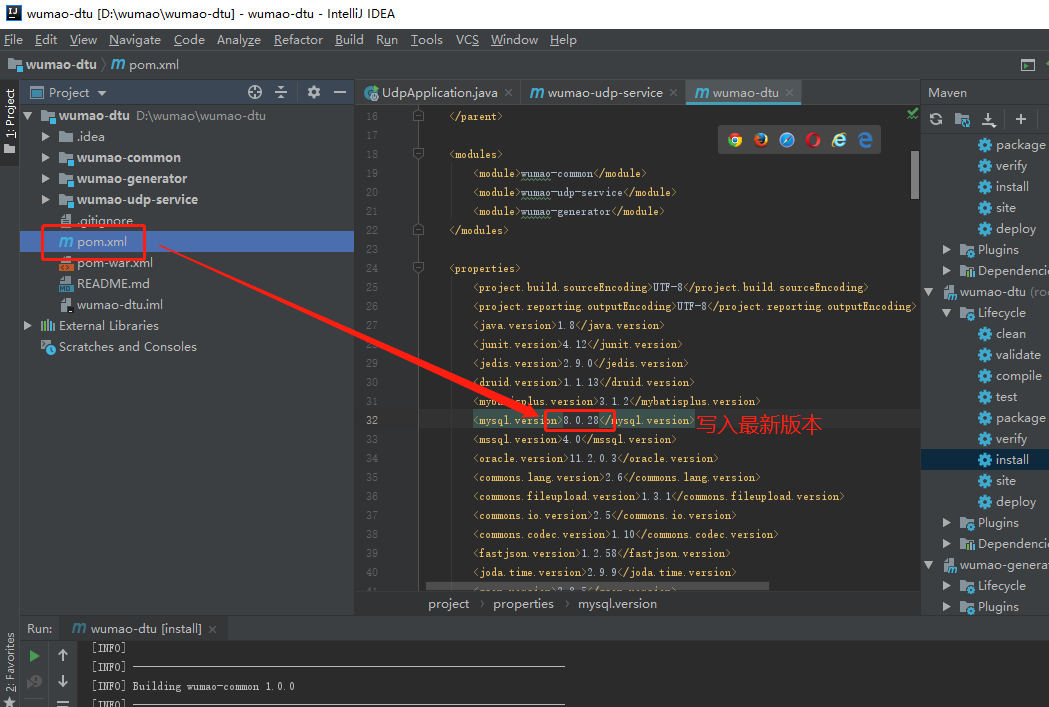Image resolution: width=1049 pixels, height=707 pixels.
Task: Click 'project' breadcrumb below editor
Action: pyautogui.click(x=448, y=603)
